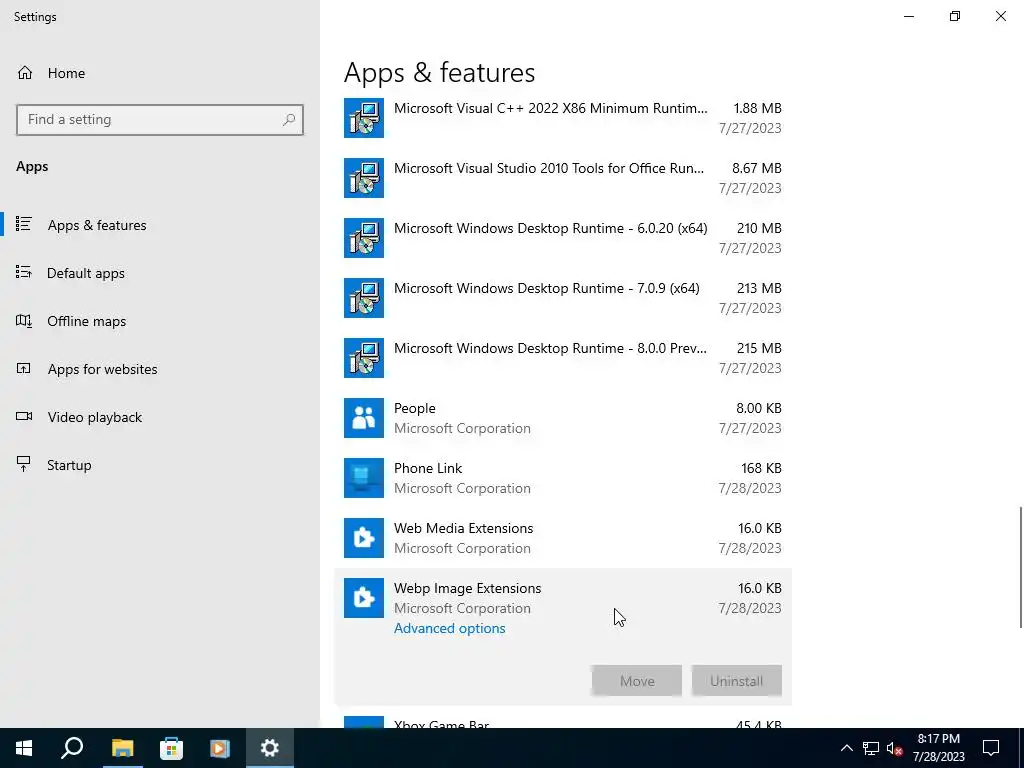
Task: Open the Windows Start menu
Action: click(24, 748)
